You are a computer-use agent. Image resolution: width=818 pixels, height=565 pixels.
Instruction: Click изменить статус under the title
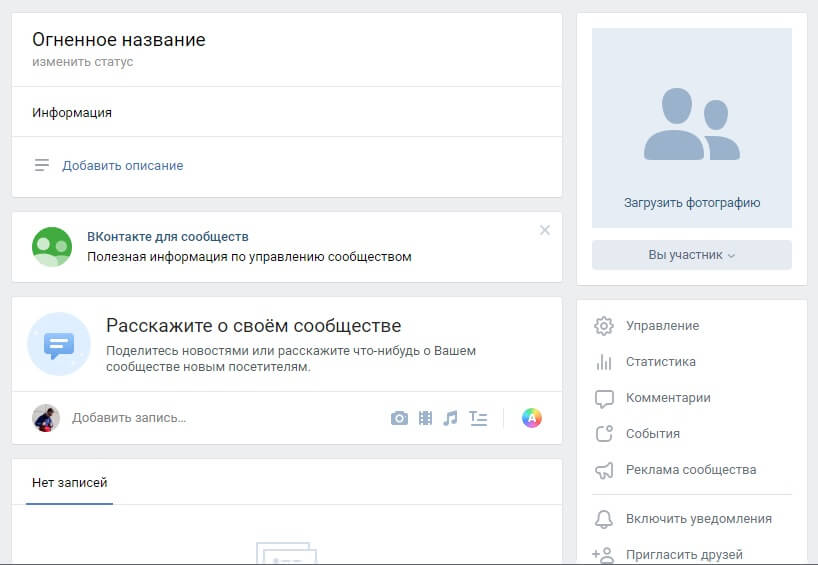pyautogui.click(x=82, y=62)
